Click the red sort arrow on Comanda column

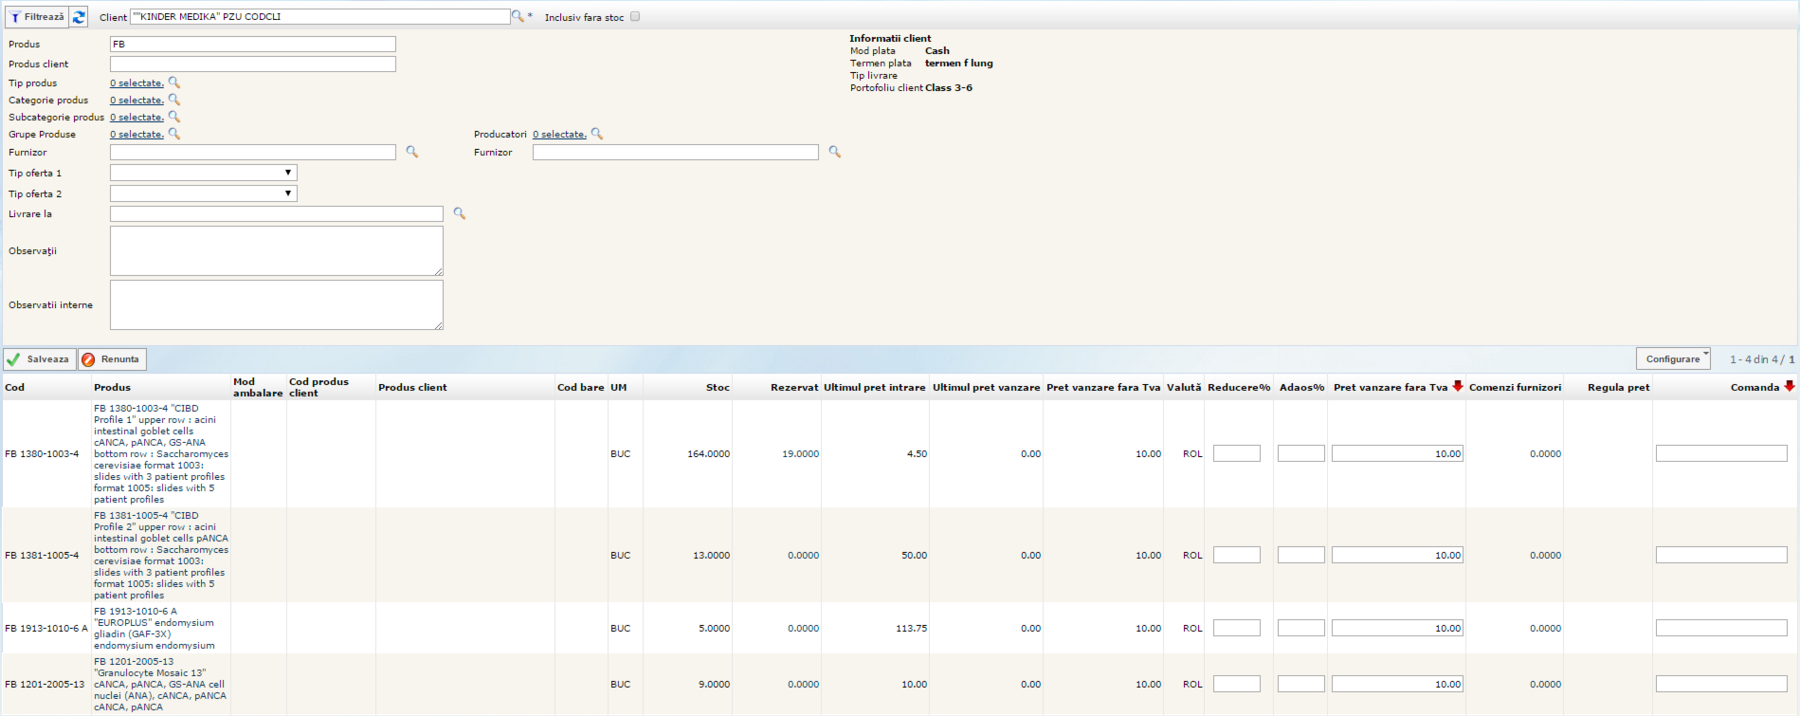[1789, 386]
